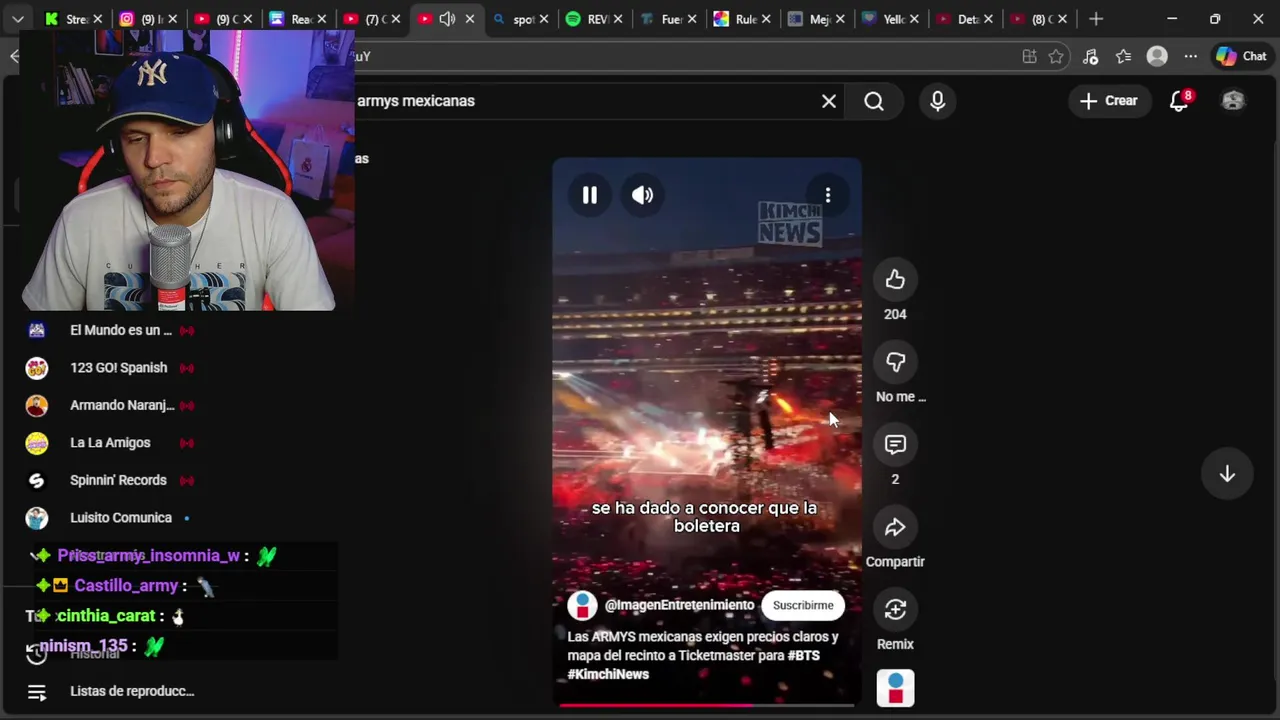Viewport: 1280px width, 720px height.
Task: Go to the next Short with the down arrow
Action: (x=1227, y=474)
